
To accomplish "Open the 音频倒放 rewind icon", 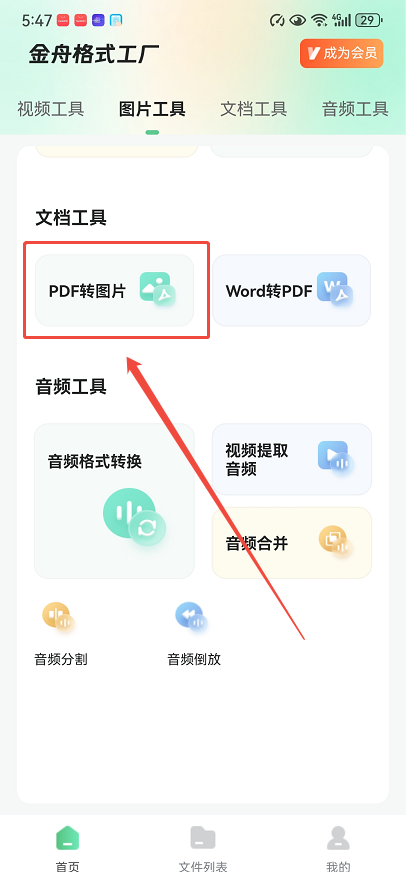I will (191, 618).
